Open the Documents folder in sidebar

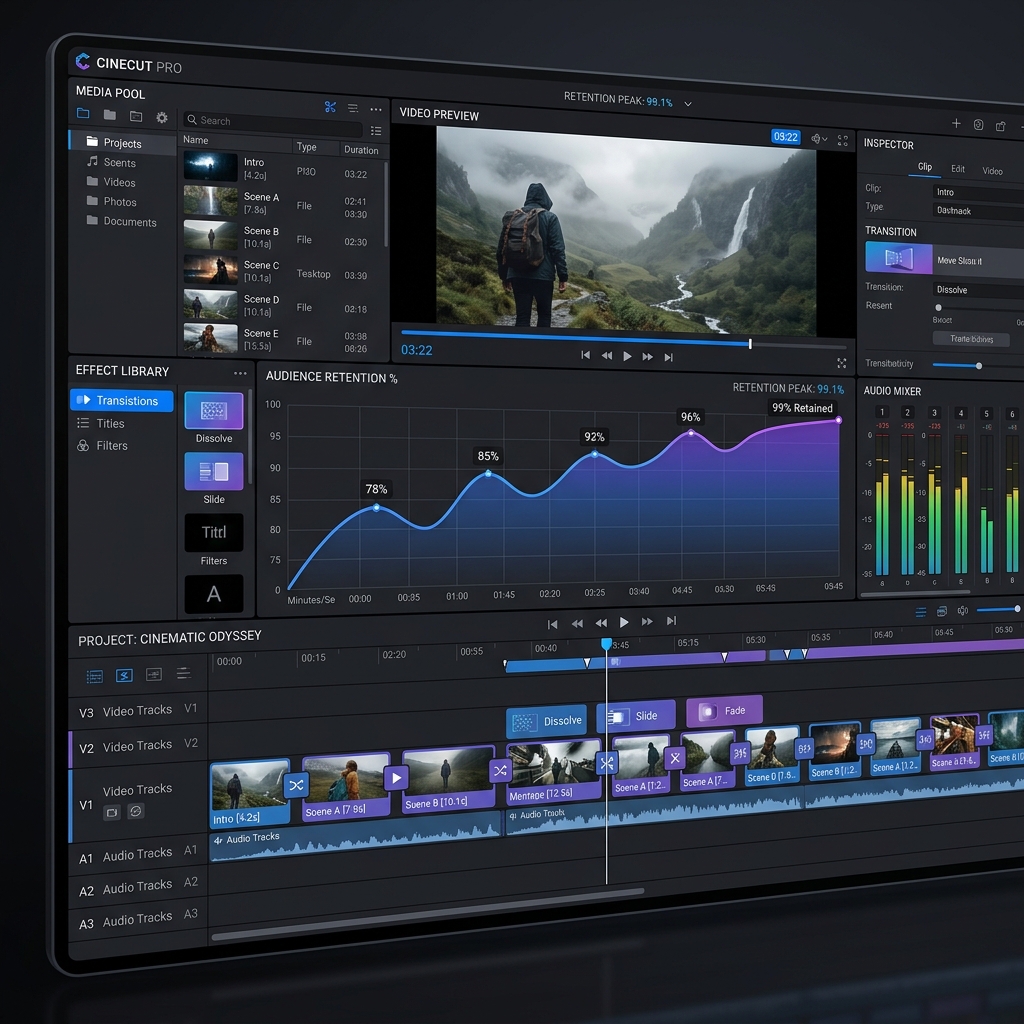(x=121, y=221)
